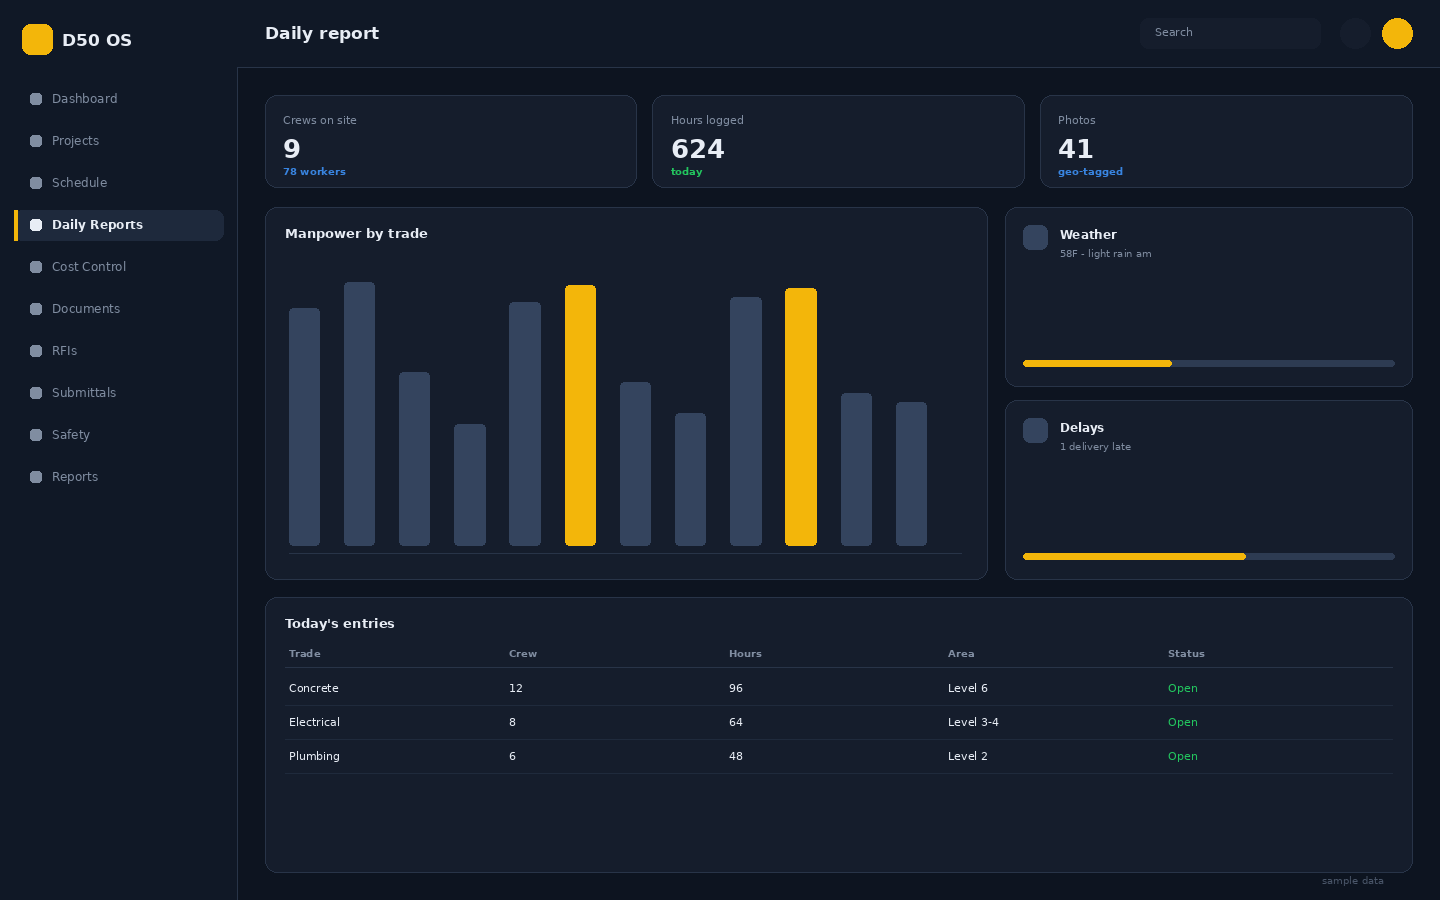Click the 1 delivery late text
Screen dimensions: 1440x900
[1095, 447]
